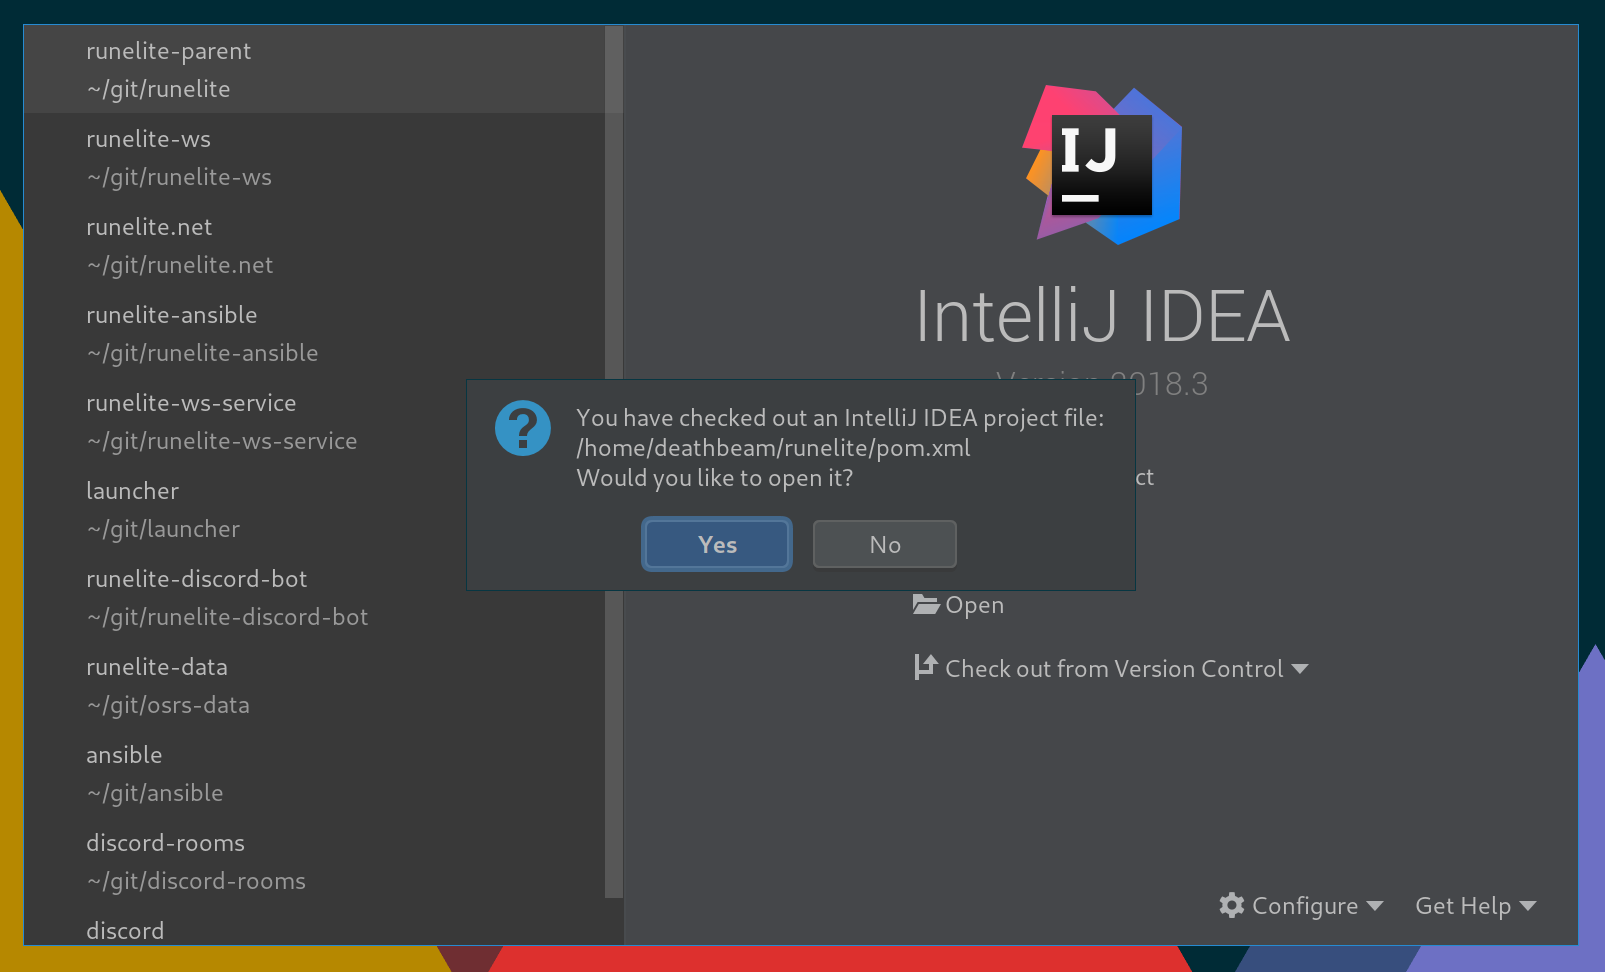This screenshot has height=972, width=1605.
Task: Click the question mark dialog icon
Action: coord(523,428)
